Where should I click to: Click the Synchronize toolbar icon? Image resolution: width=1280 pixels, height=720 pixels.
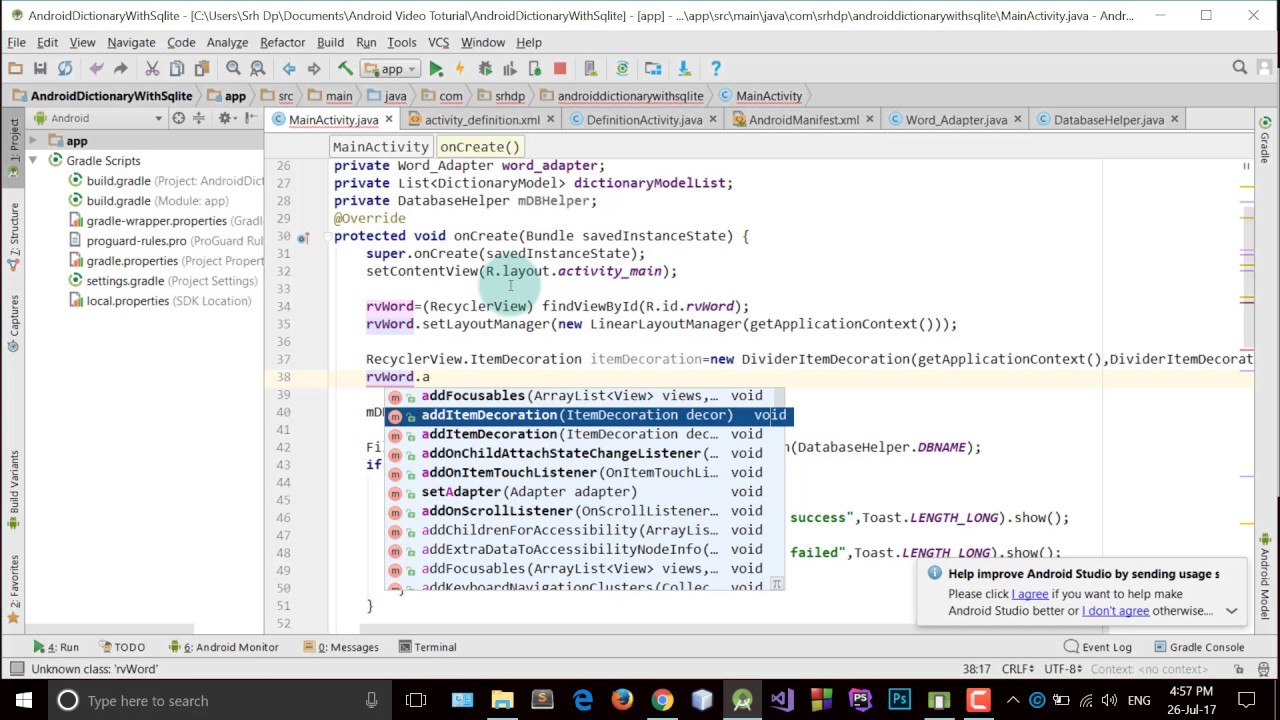[65, 68]
